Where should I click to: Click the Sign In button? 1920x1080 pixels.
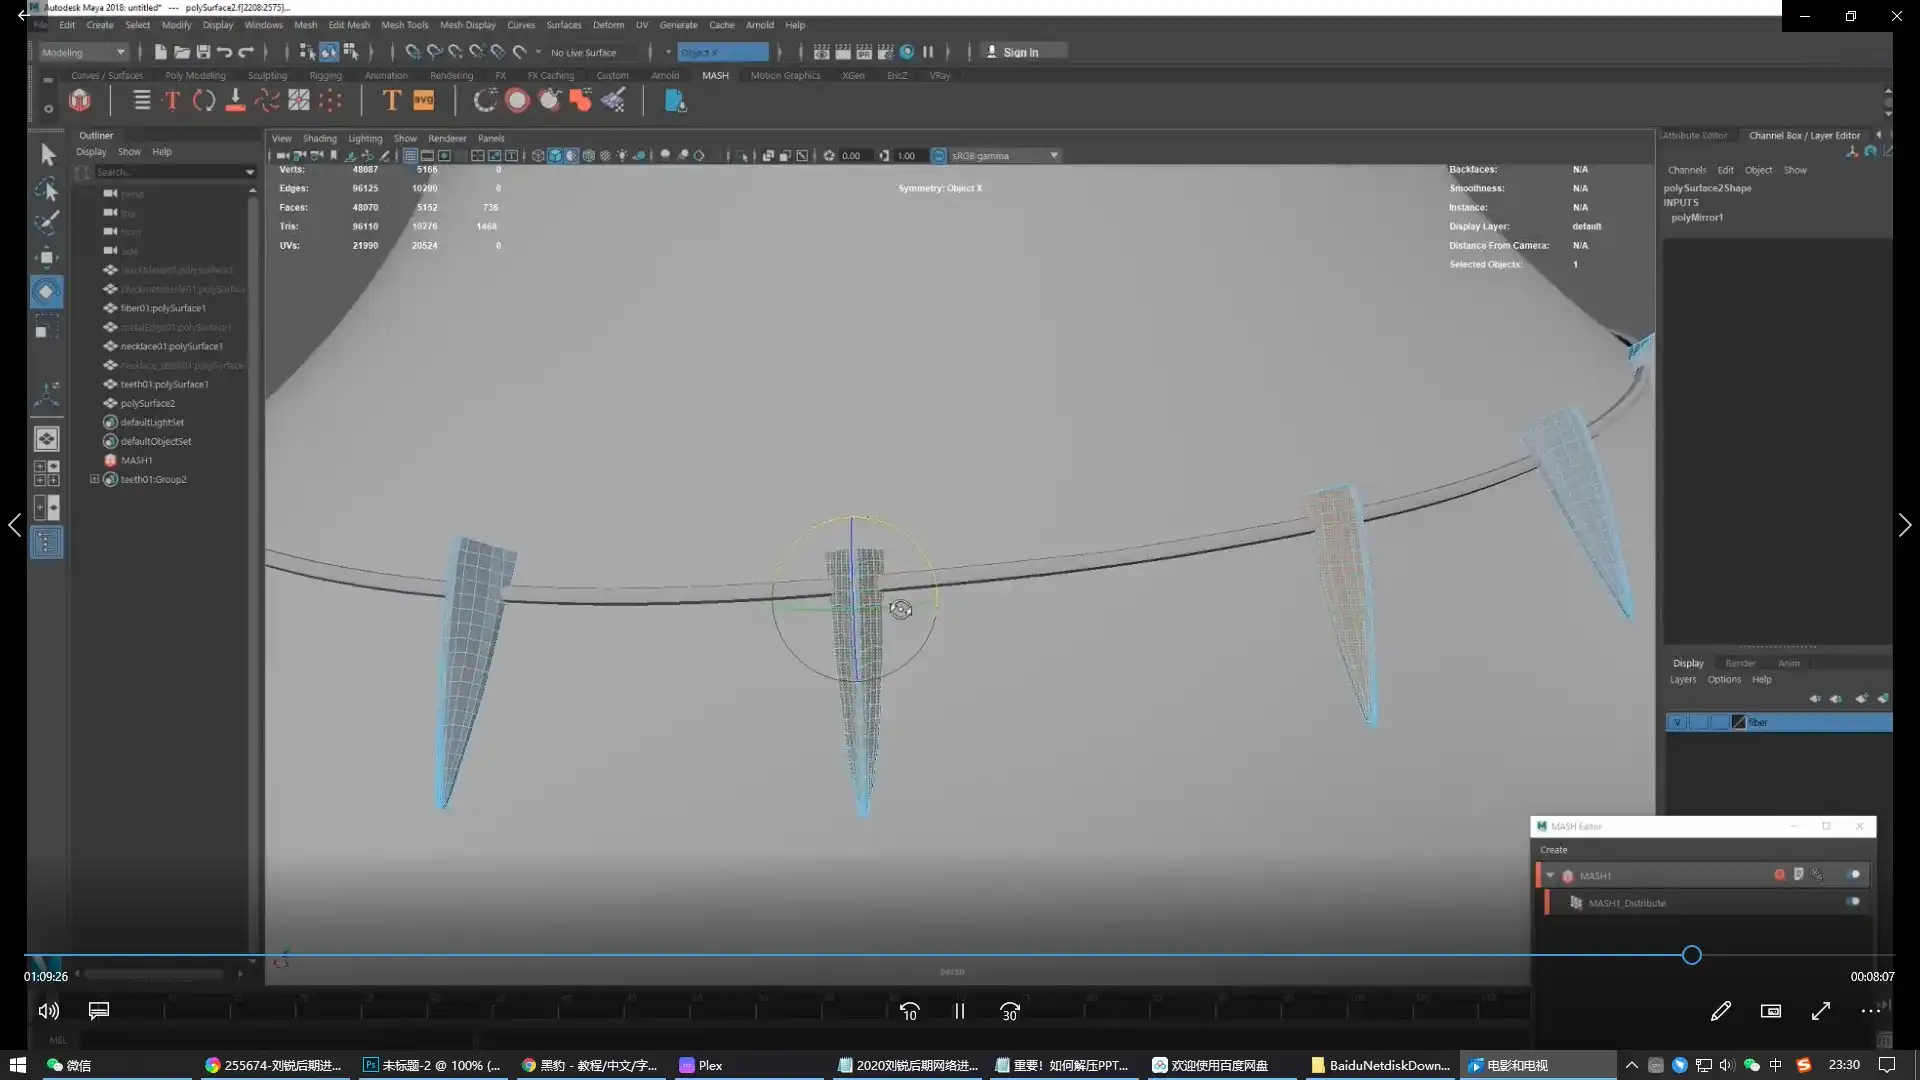[1020, 52]
